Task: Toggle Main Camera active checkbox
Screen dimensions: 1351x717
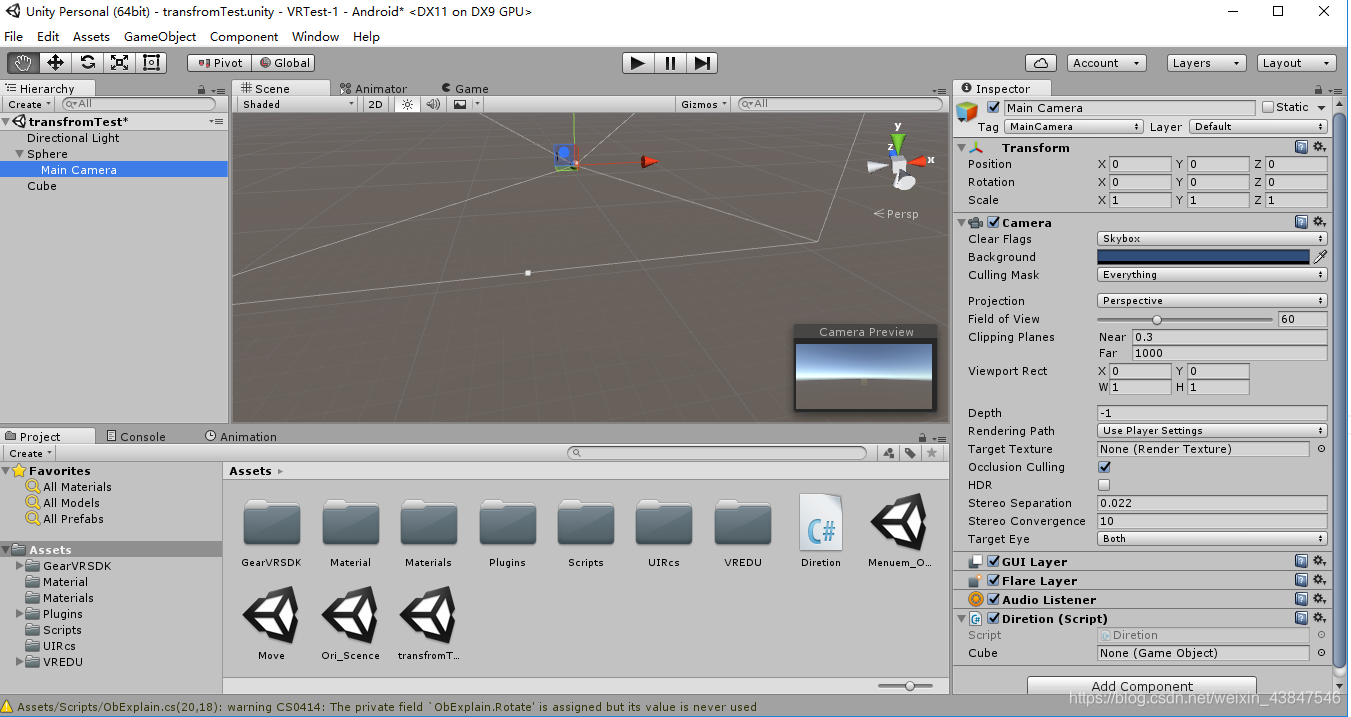Action: [x=993, y=107]
